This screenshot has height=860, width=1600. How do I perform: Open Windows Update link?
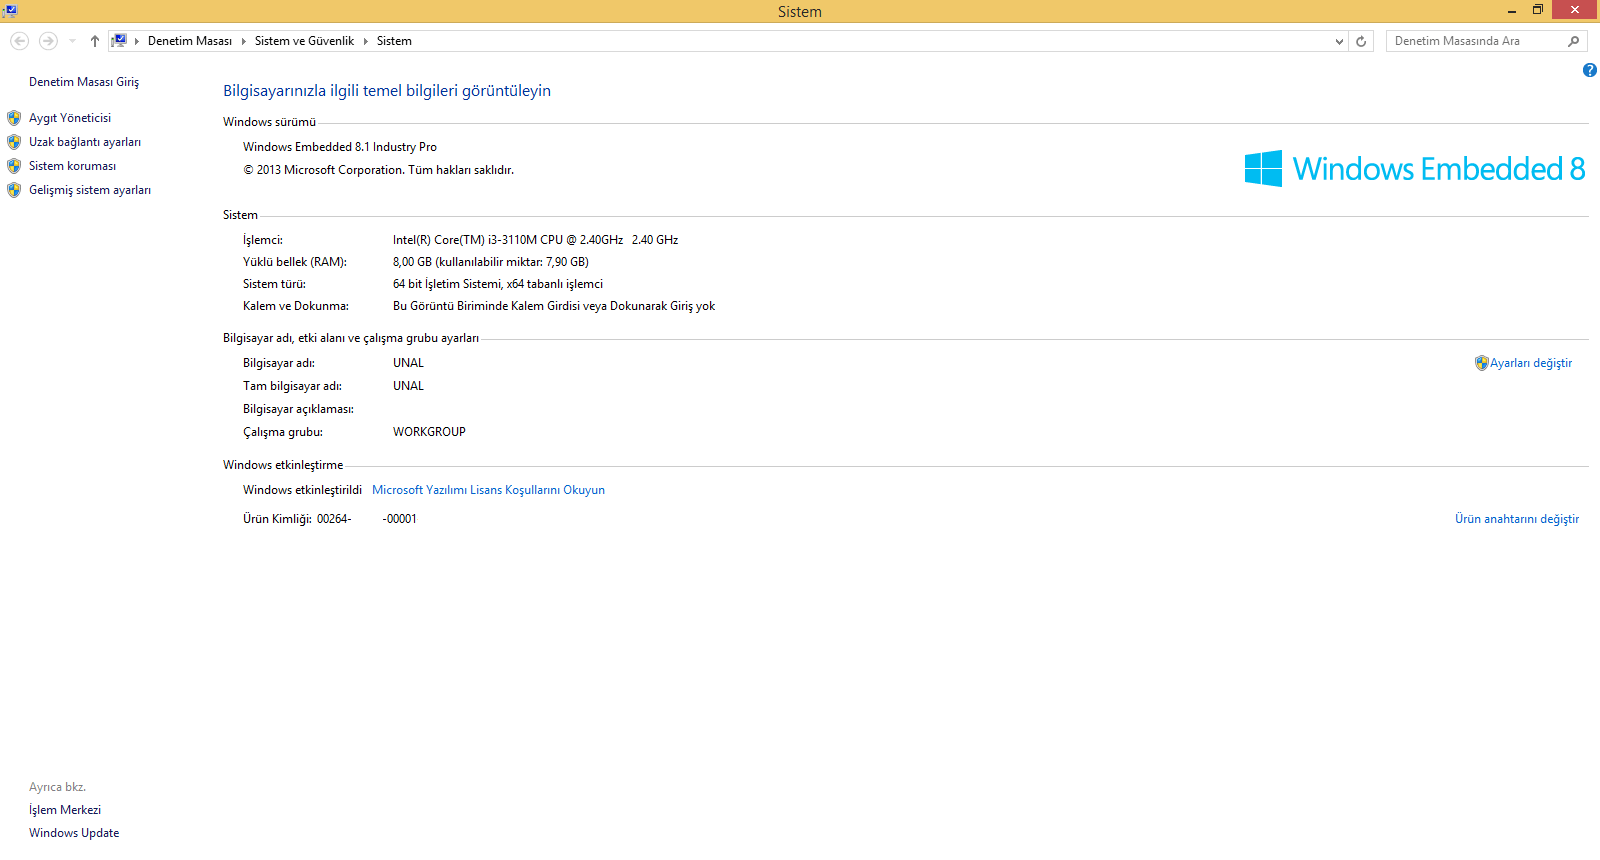click(x=74, y=833)
